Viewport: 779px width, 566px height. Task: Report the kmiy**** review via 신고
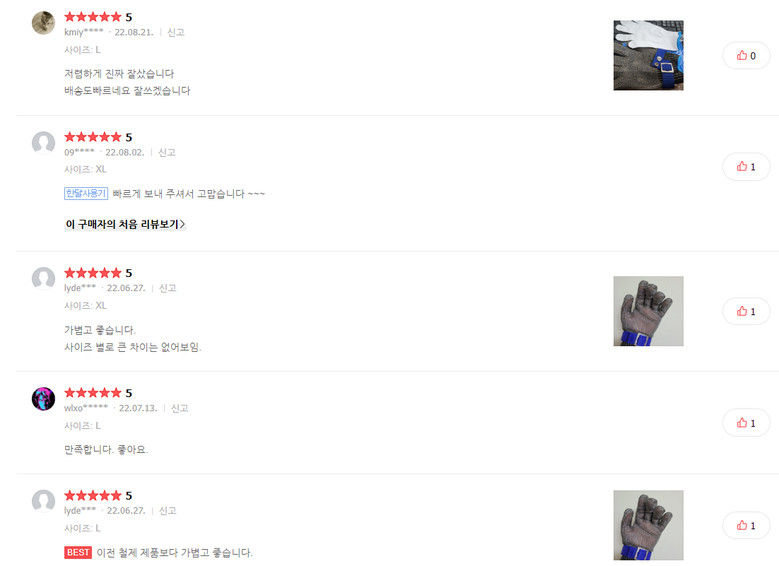[176, 32]
